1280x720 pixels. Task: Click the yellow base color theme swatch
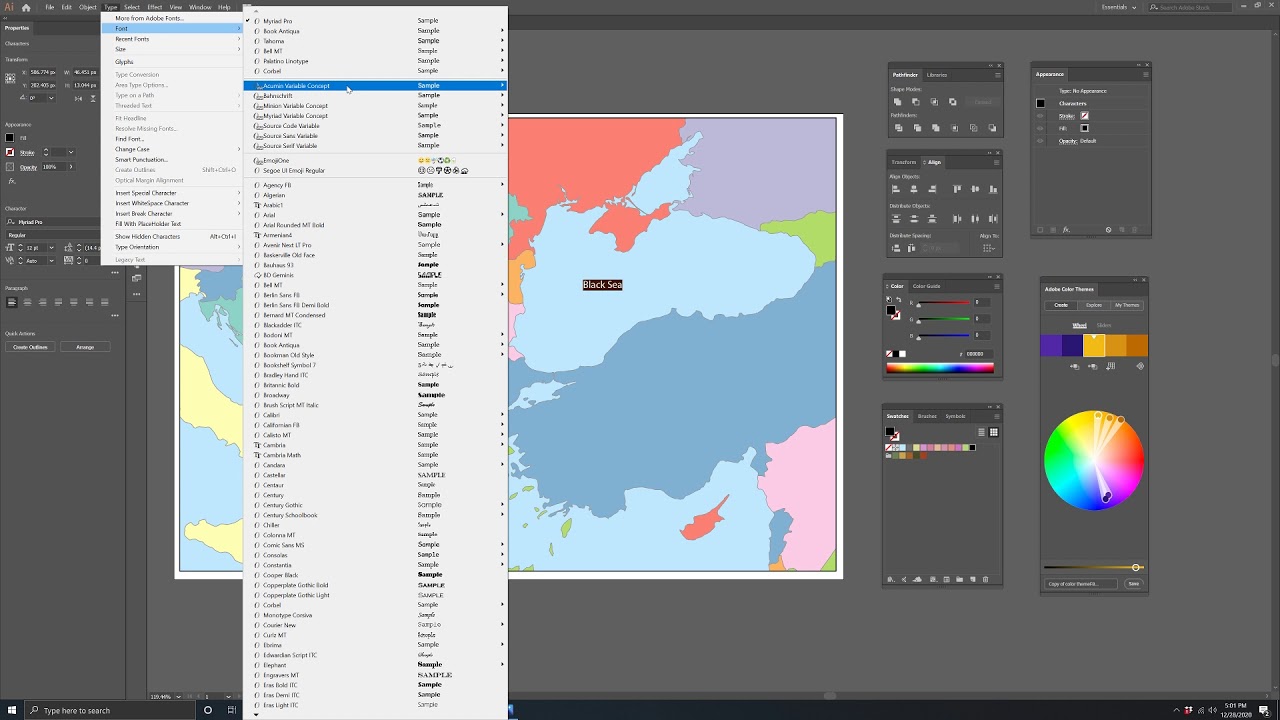pyautogui.click(x=1094, y=345)
